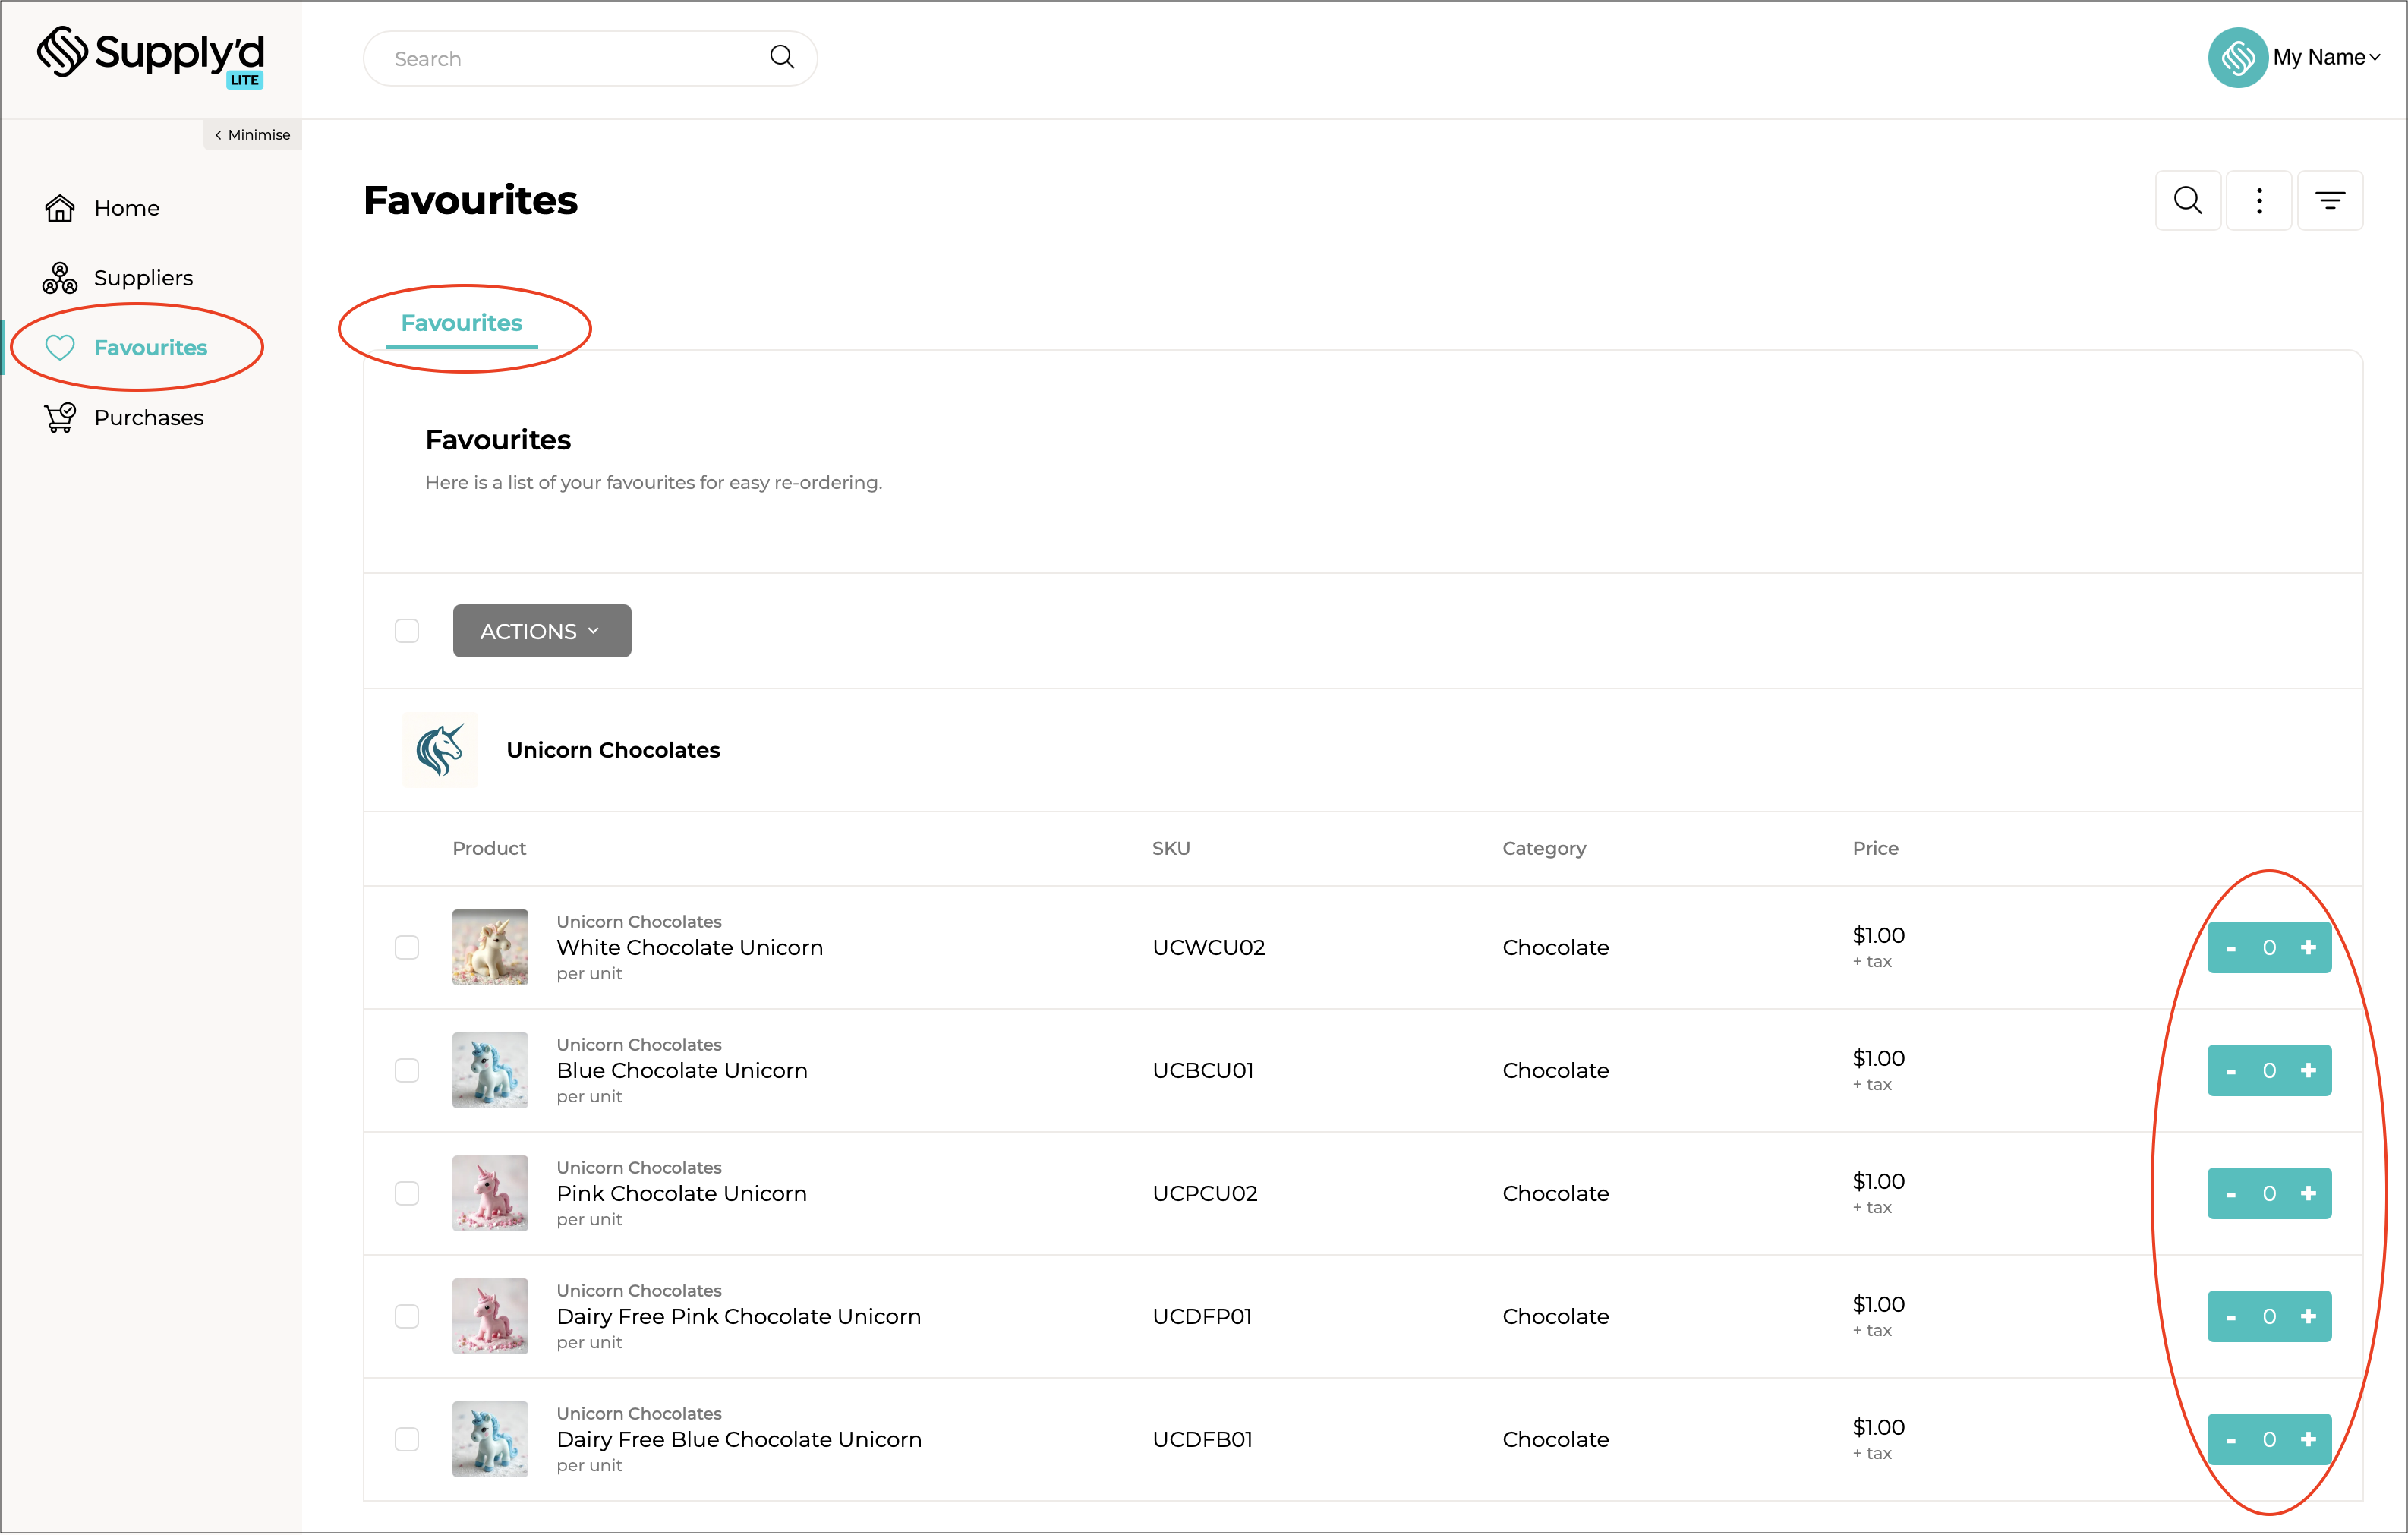The height and width of the screenshot is (1535, 2408).
Task: Click the Unicorn Chocolates supplier logo
Action: coord(440,750)
